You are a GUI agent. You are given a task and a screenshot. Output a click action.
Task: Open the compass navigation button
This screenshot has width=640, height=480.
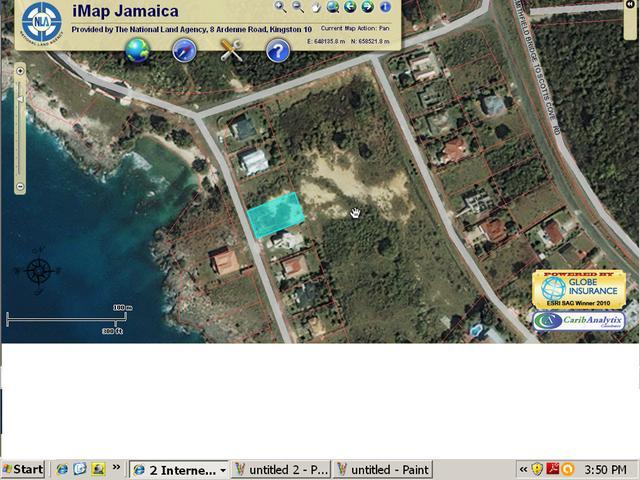[183, 50]
